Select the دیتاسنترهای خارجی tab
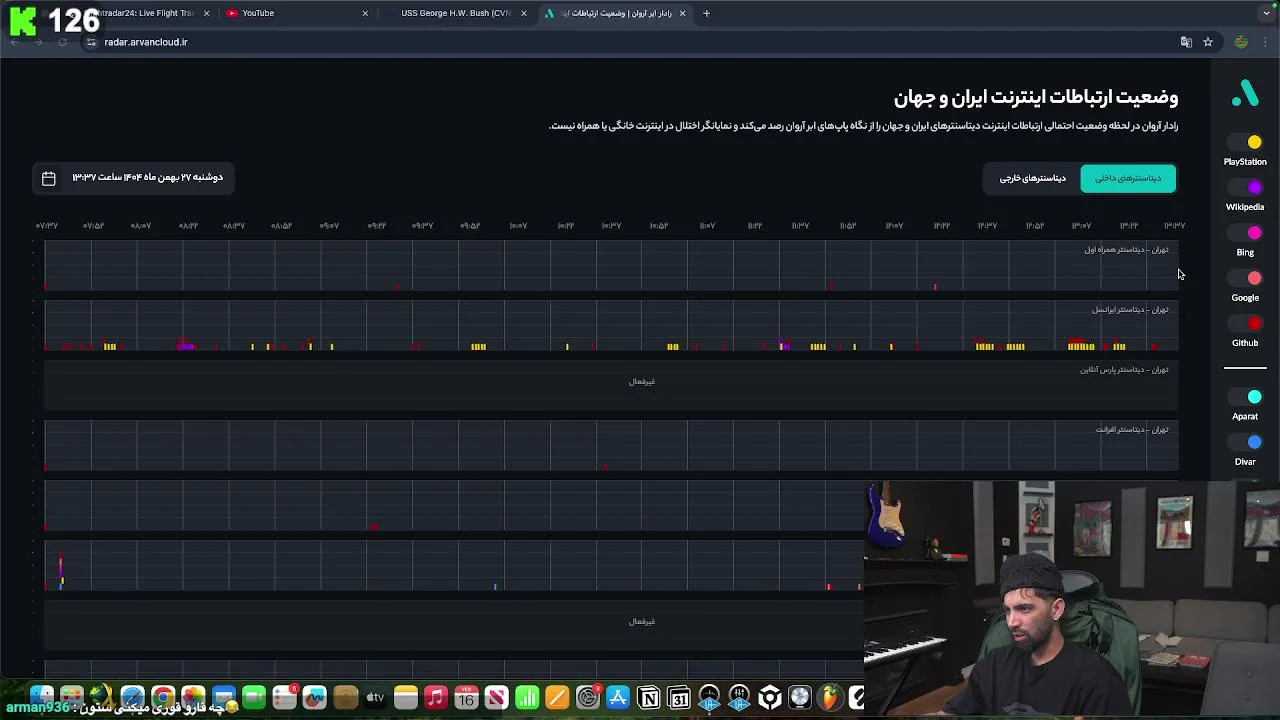1280x720 pixels. coord(1032,178)
